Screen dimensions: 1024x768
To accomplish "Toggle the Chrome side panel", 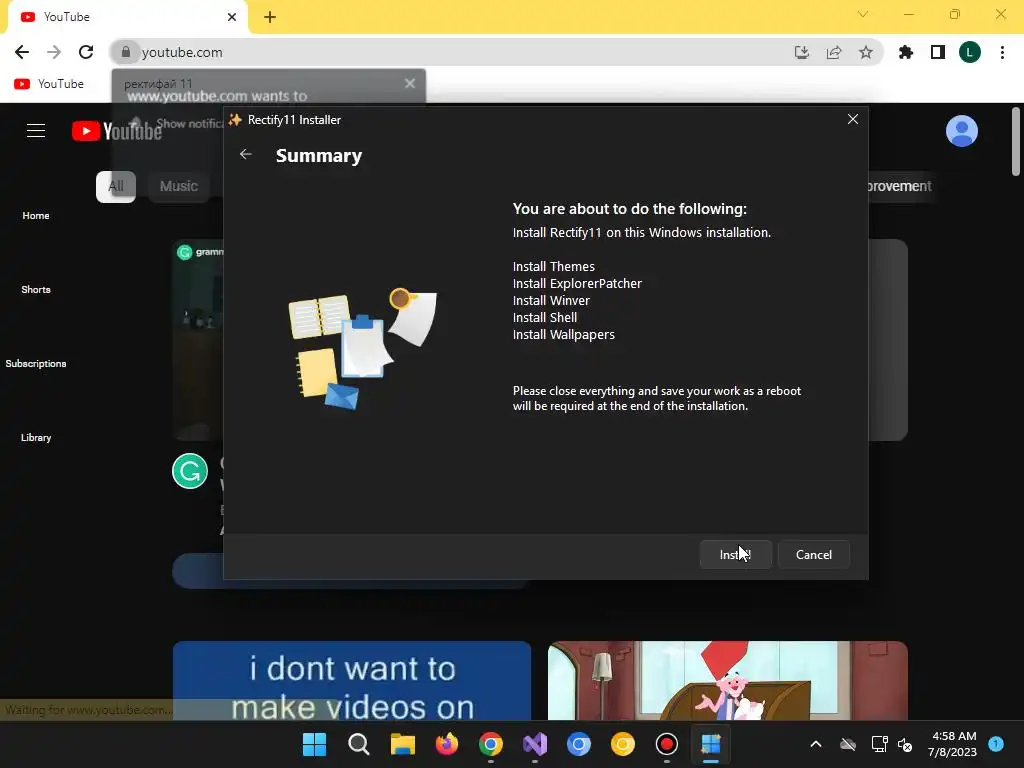I will tap(937, 52).
